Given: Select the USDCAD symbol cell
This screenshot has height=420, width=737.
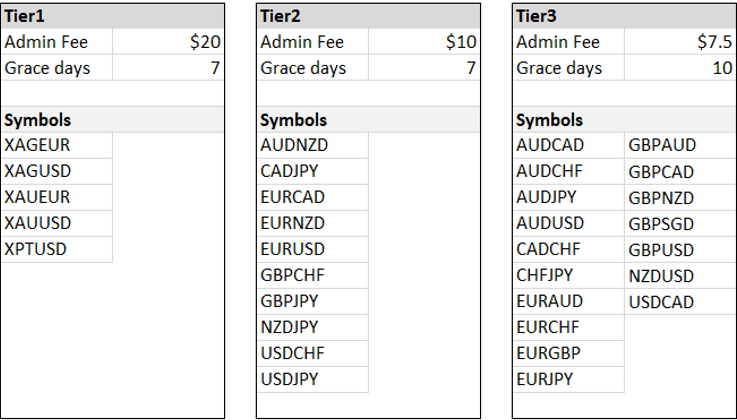Looking at the screenshot, I should 681,302.
